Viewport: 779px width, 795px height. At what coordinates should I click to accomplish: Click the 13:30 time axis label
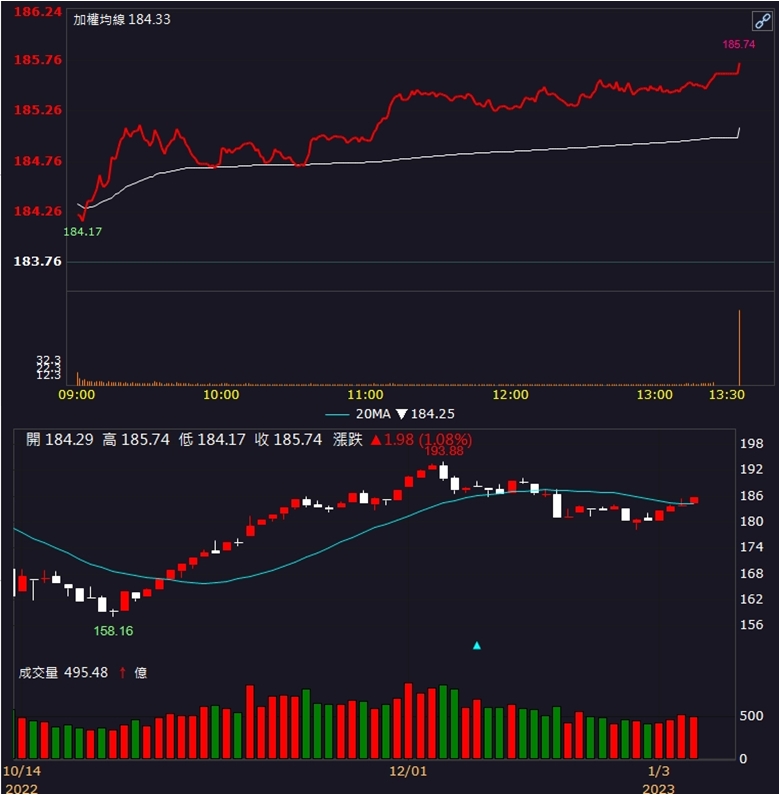727,394
